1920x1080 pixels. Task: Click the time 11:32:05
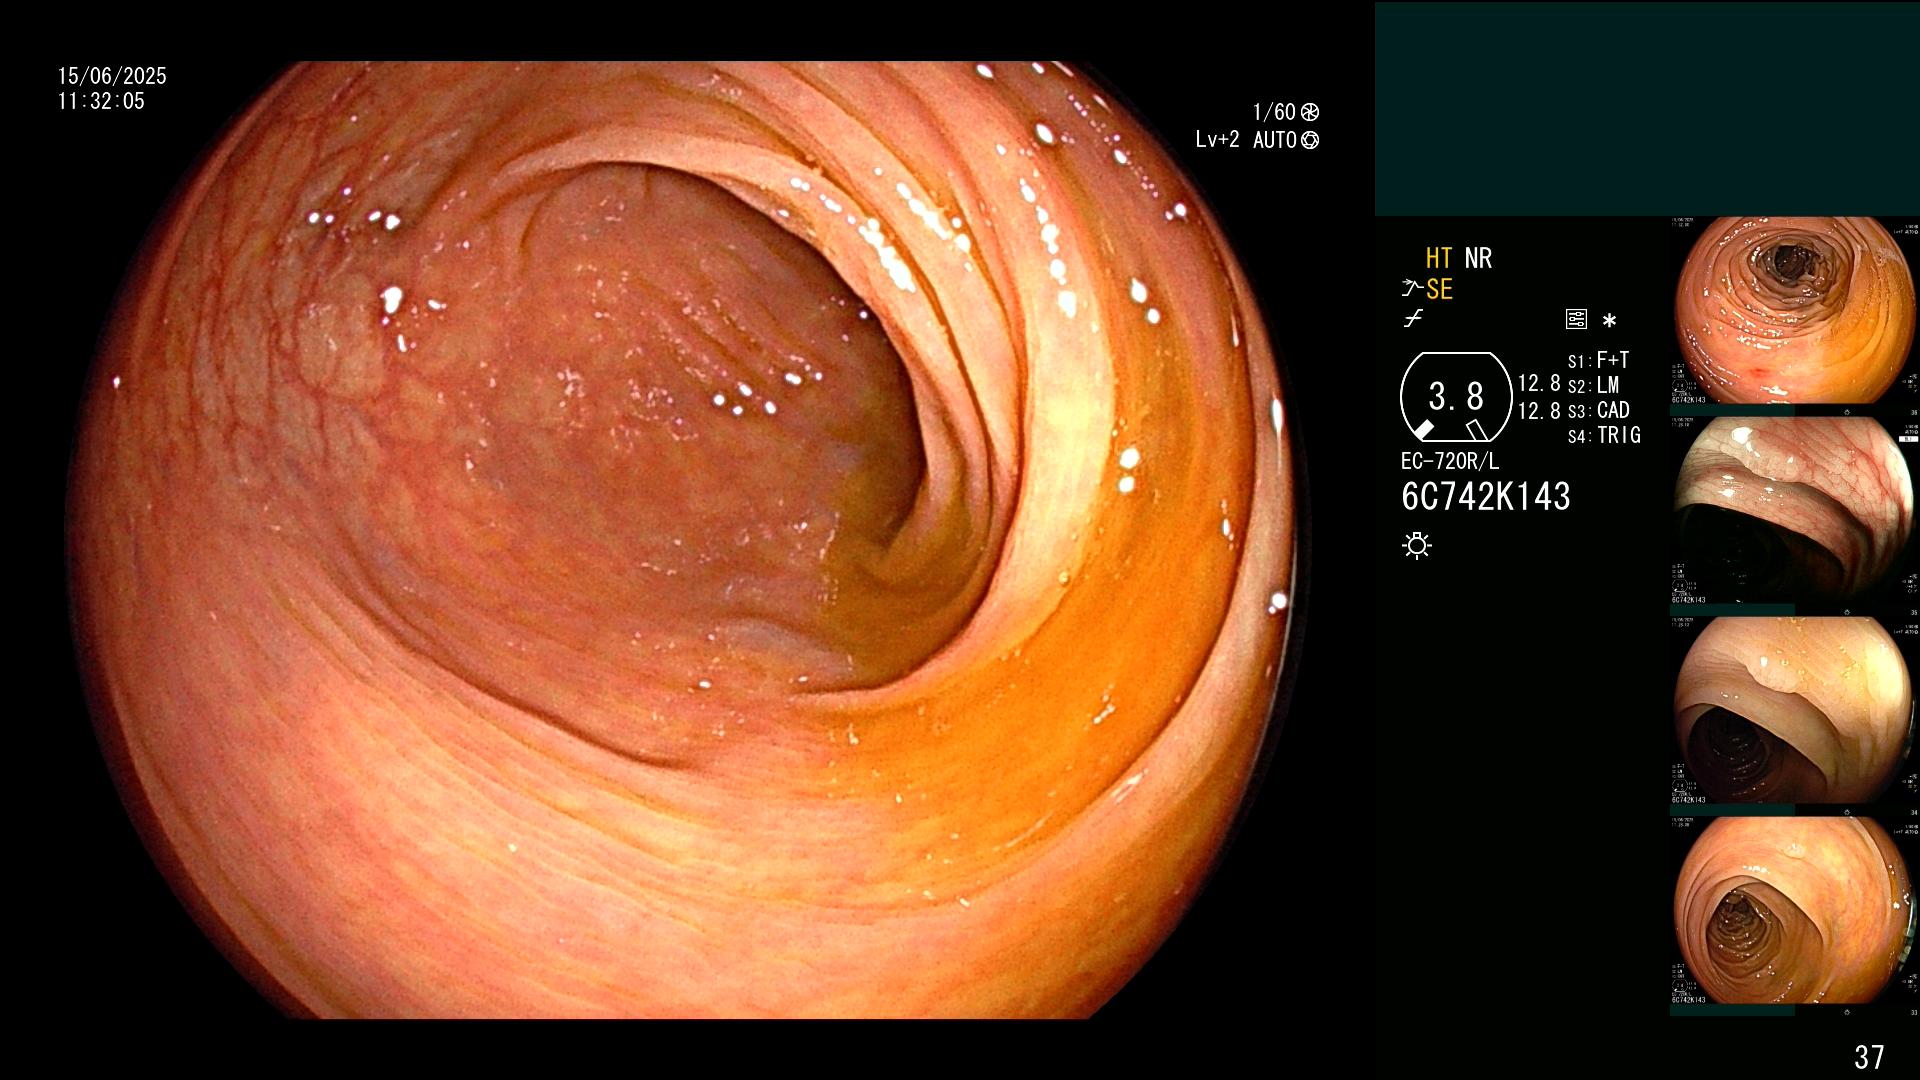101,101
